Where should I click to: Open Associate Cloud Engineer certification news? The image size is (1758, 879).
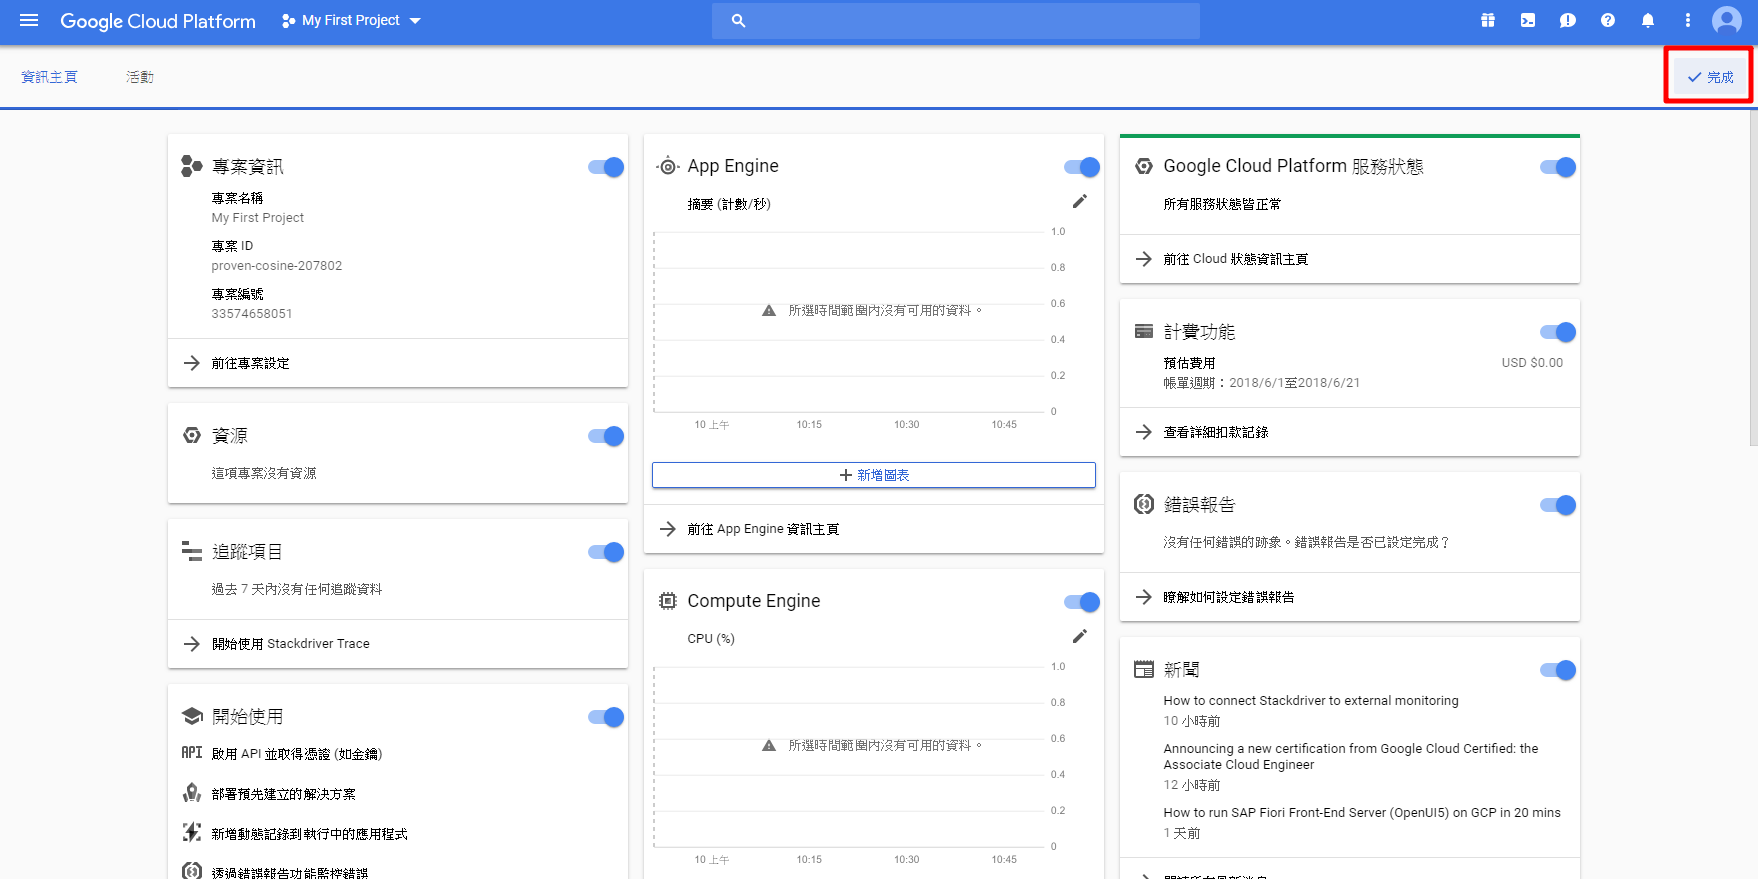[1351, 757]
